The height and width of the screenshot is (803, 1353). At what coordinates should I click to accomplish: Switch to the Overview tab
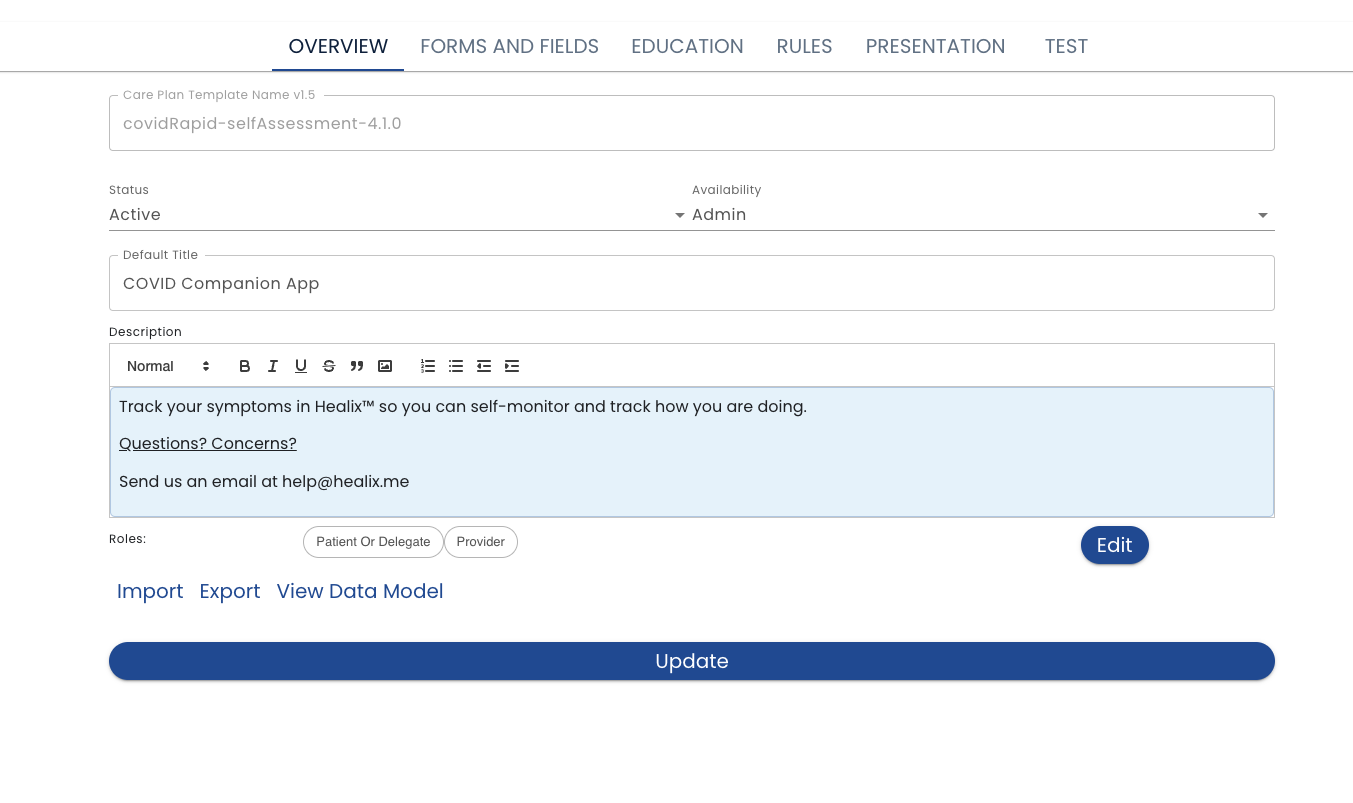338,46
